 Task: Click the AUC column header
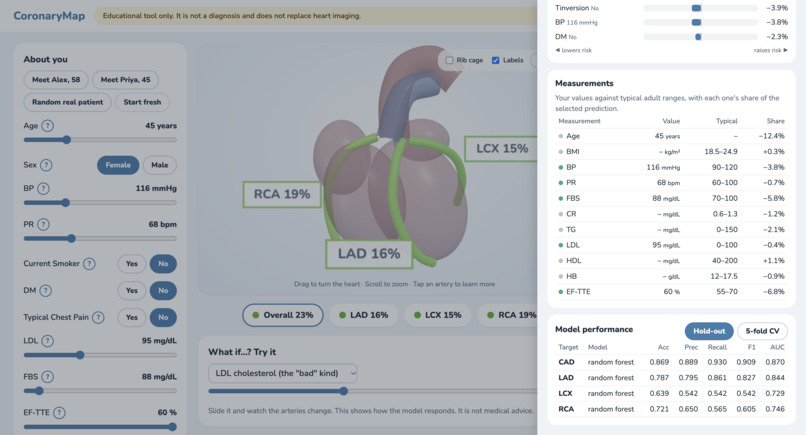[x=777, y=347]
